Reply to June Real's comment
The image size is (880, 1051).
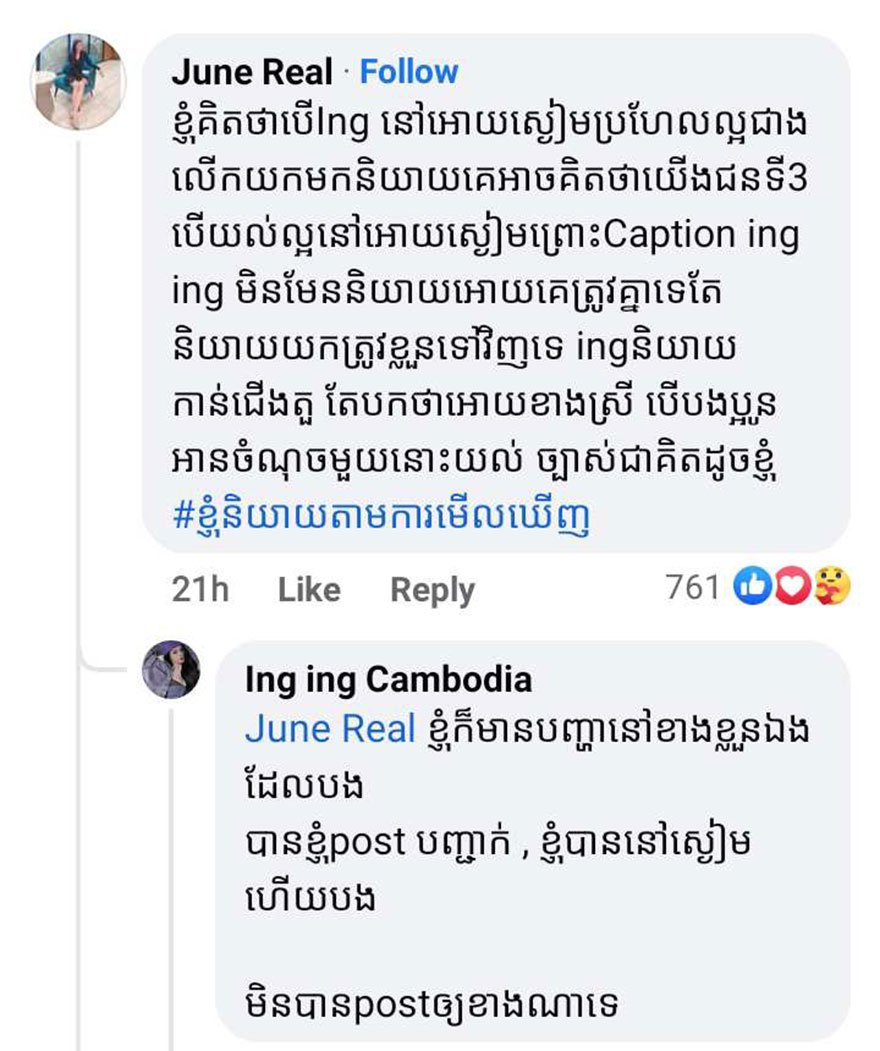432,590
